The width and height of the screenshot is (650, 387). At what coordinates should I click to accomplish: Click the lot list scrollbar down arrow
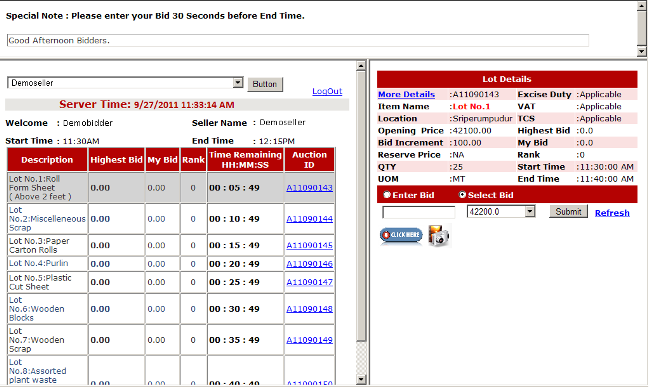tap(361, 379)
